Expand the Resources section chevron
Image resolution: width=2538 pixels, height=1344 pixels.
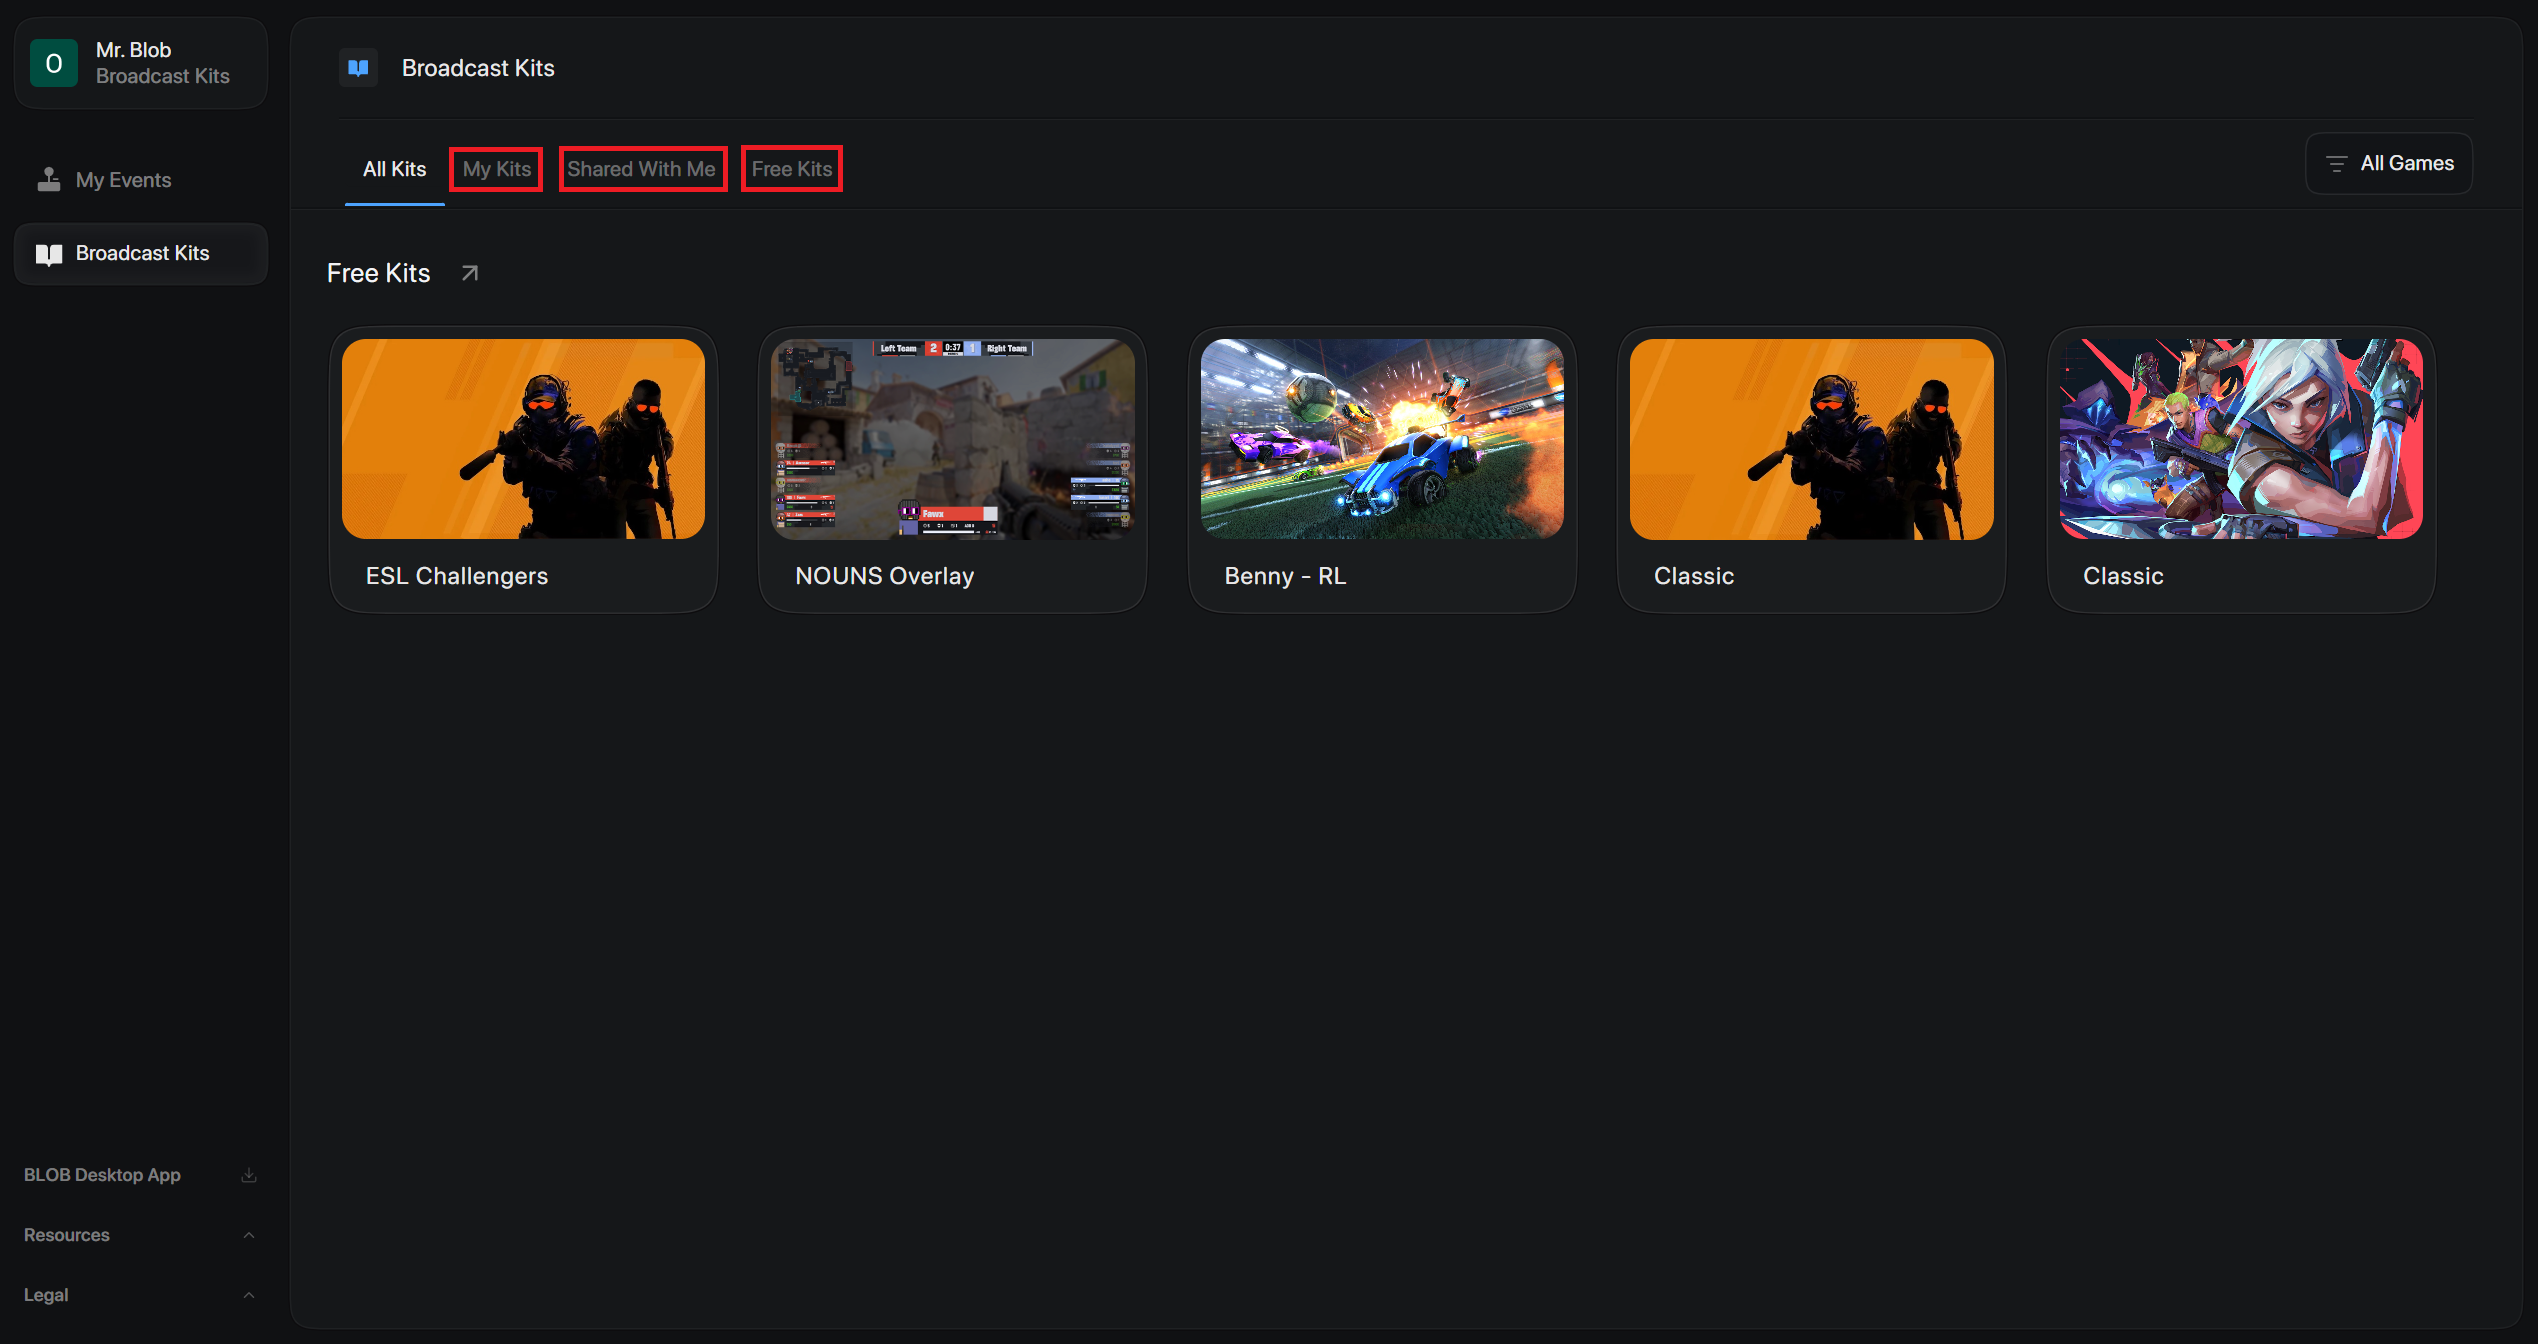(x=249, y=1235)
